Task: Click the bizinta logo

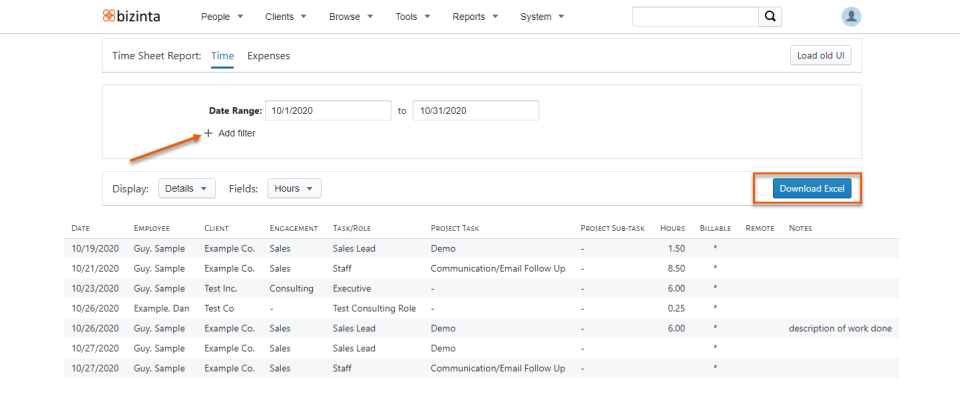Action: coord(132,17)
